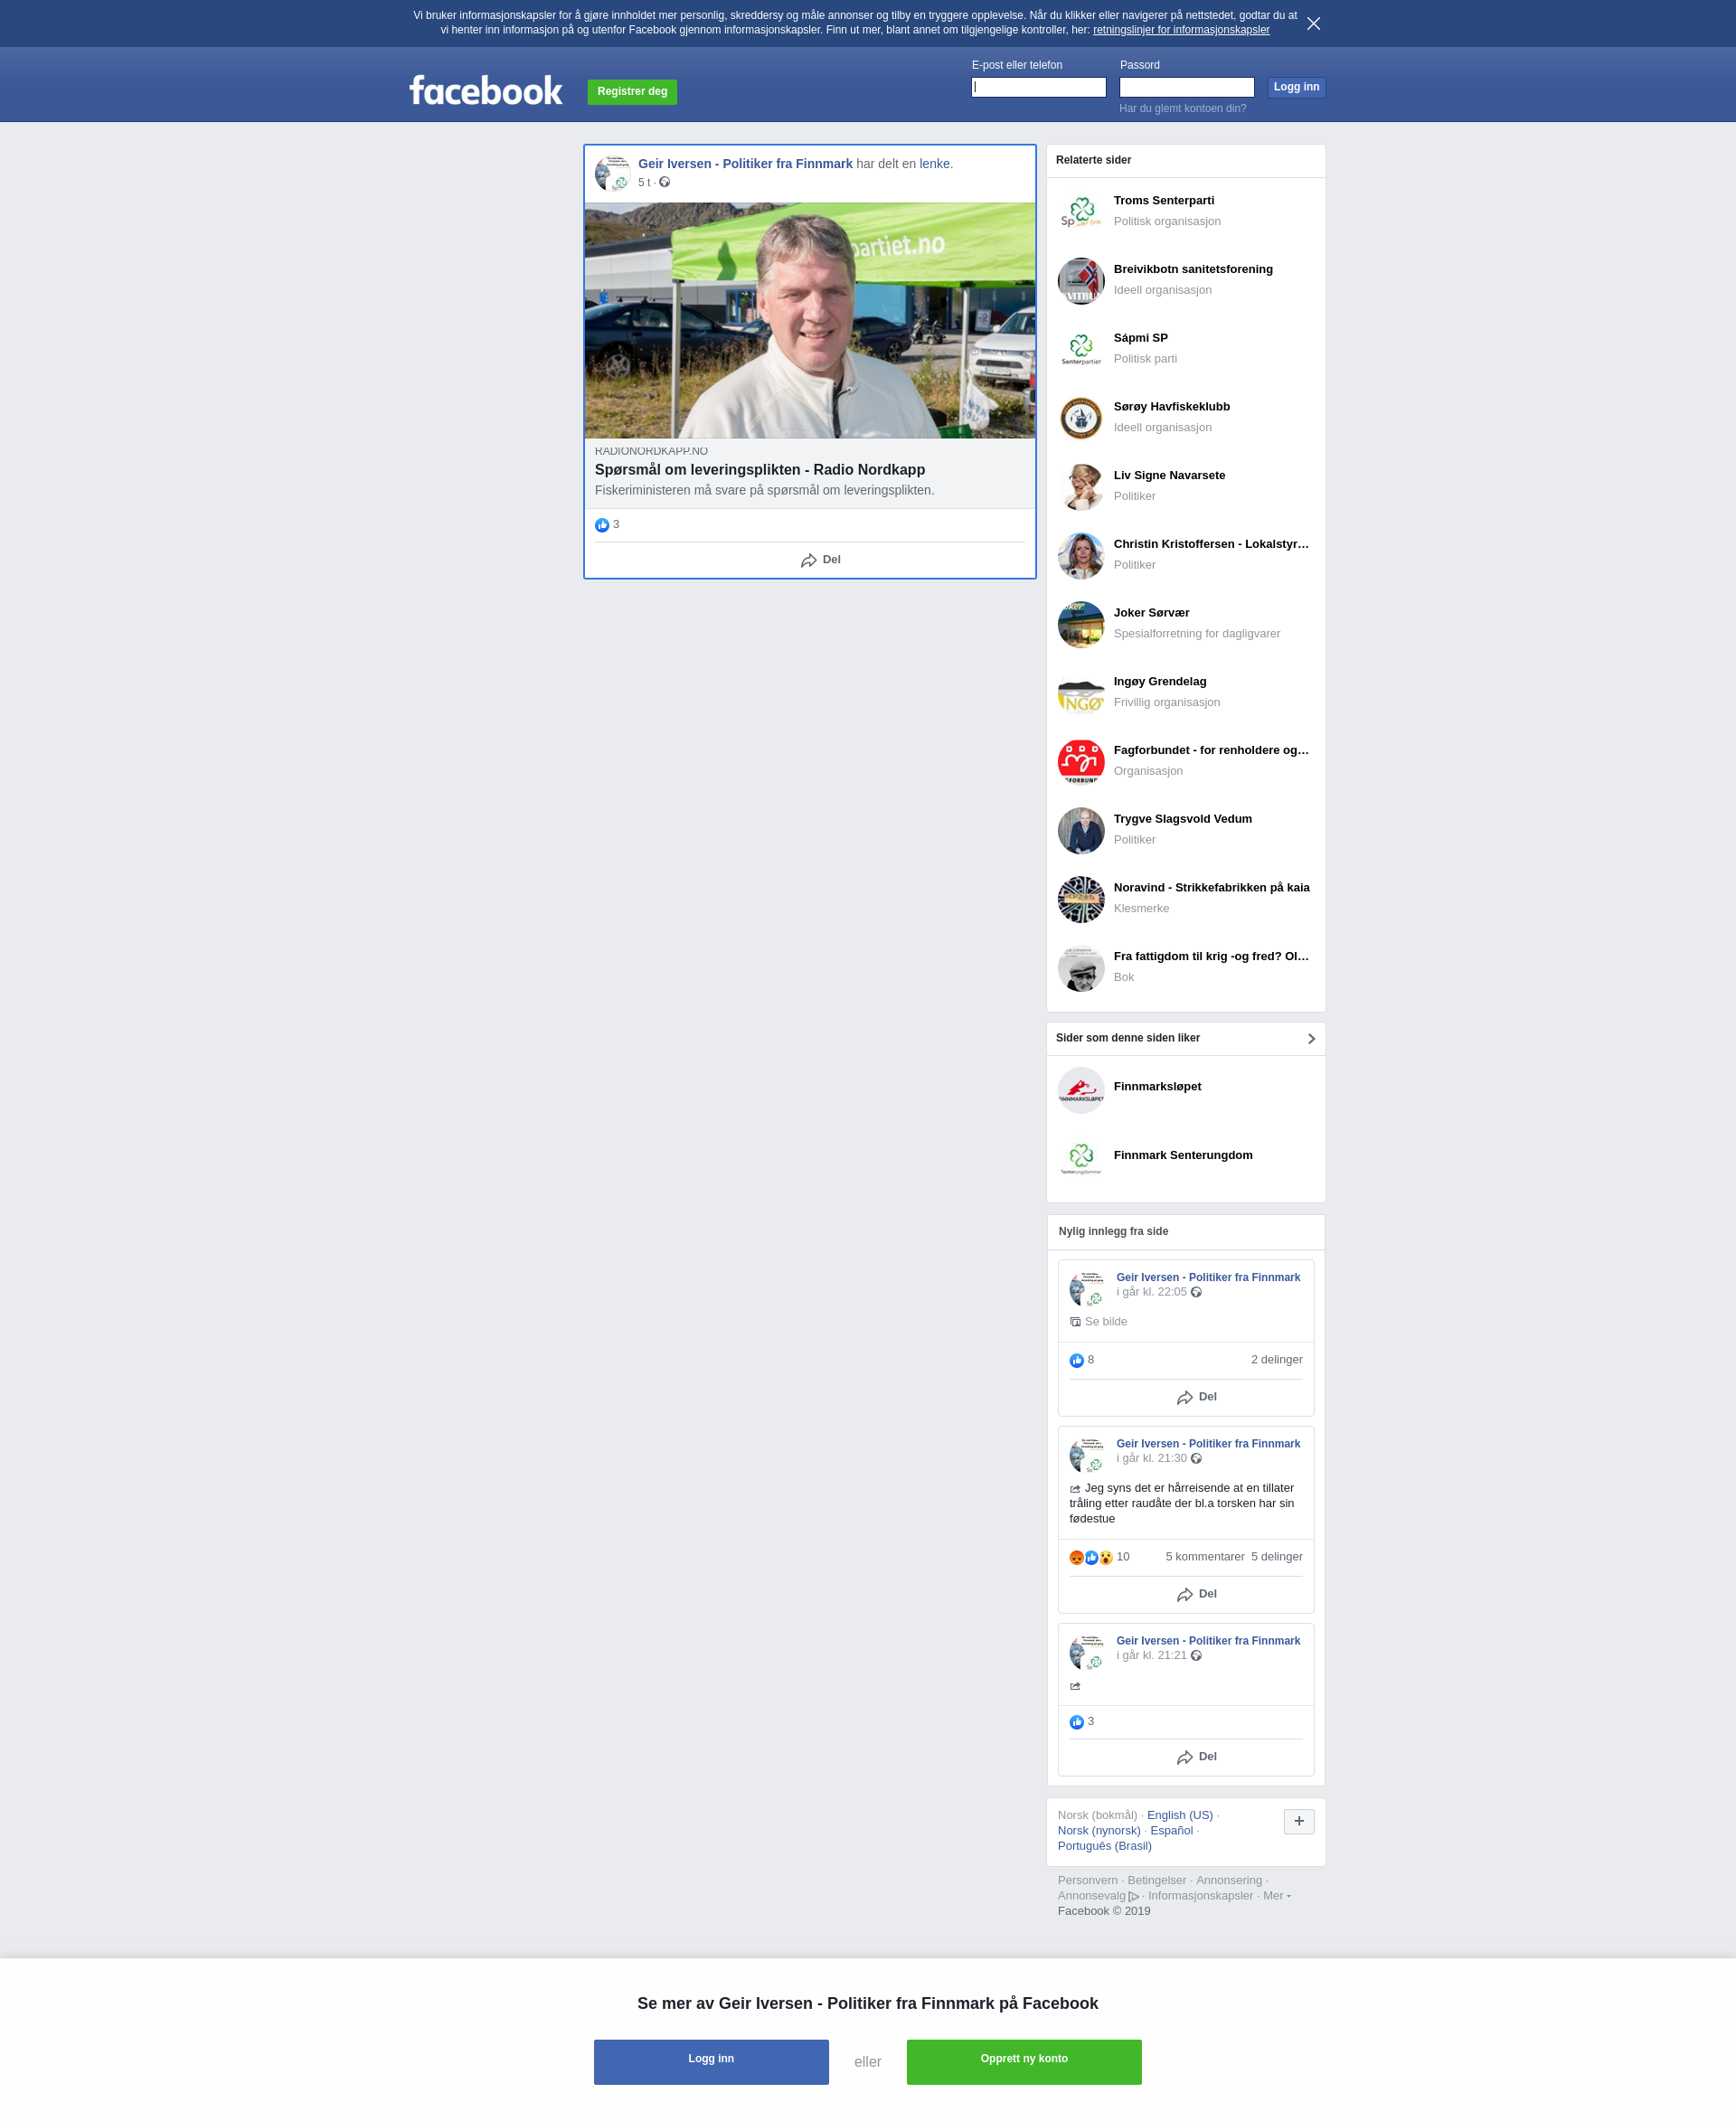Viewport: 1736px width, 2121px height.
Task: Open 2 delinger link
Action: [x=1276, y=1360]
